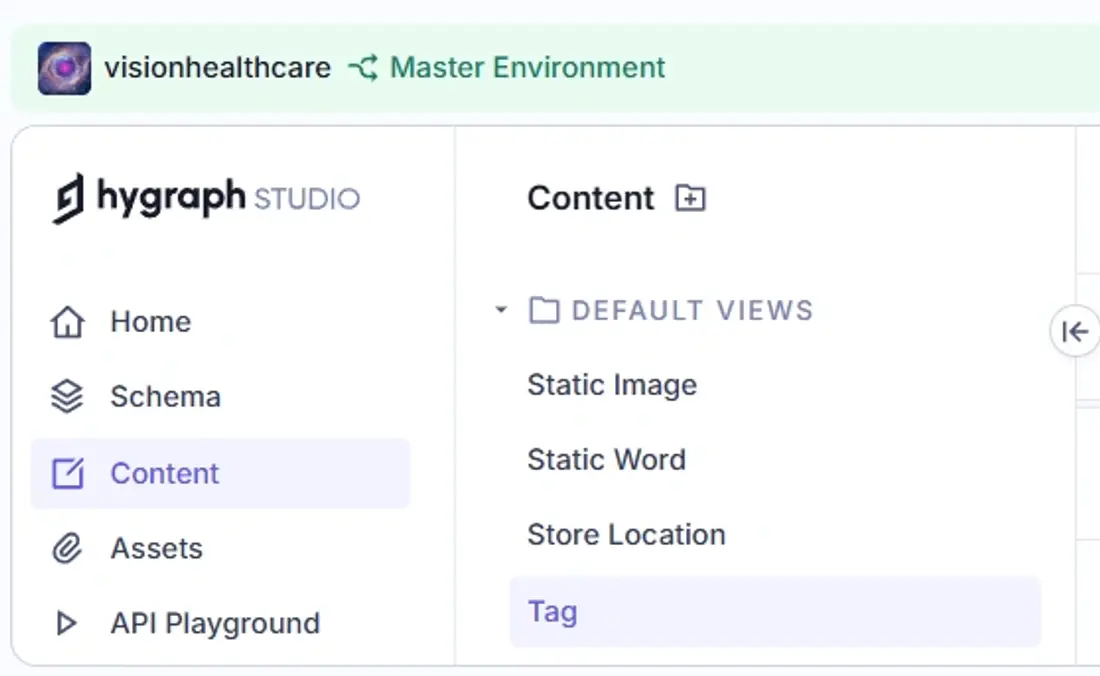Select Content in the sidebar

[220, 473]
